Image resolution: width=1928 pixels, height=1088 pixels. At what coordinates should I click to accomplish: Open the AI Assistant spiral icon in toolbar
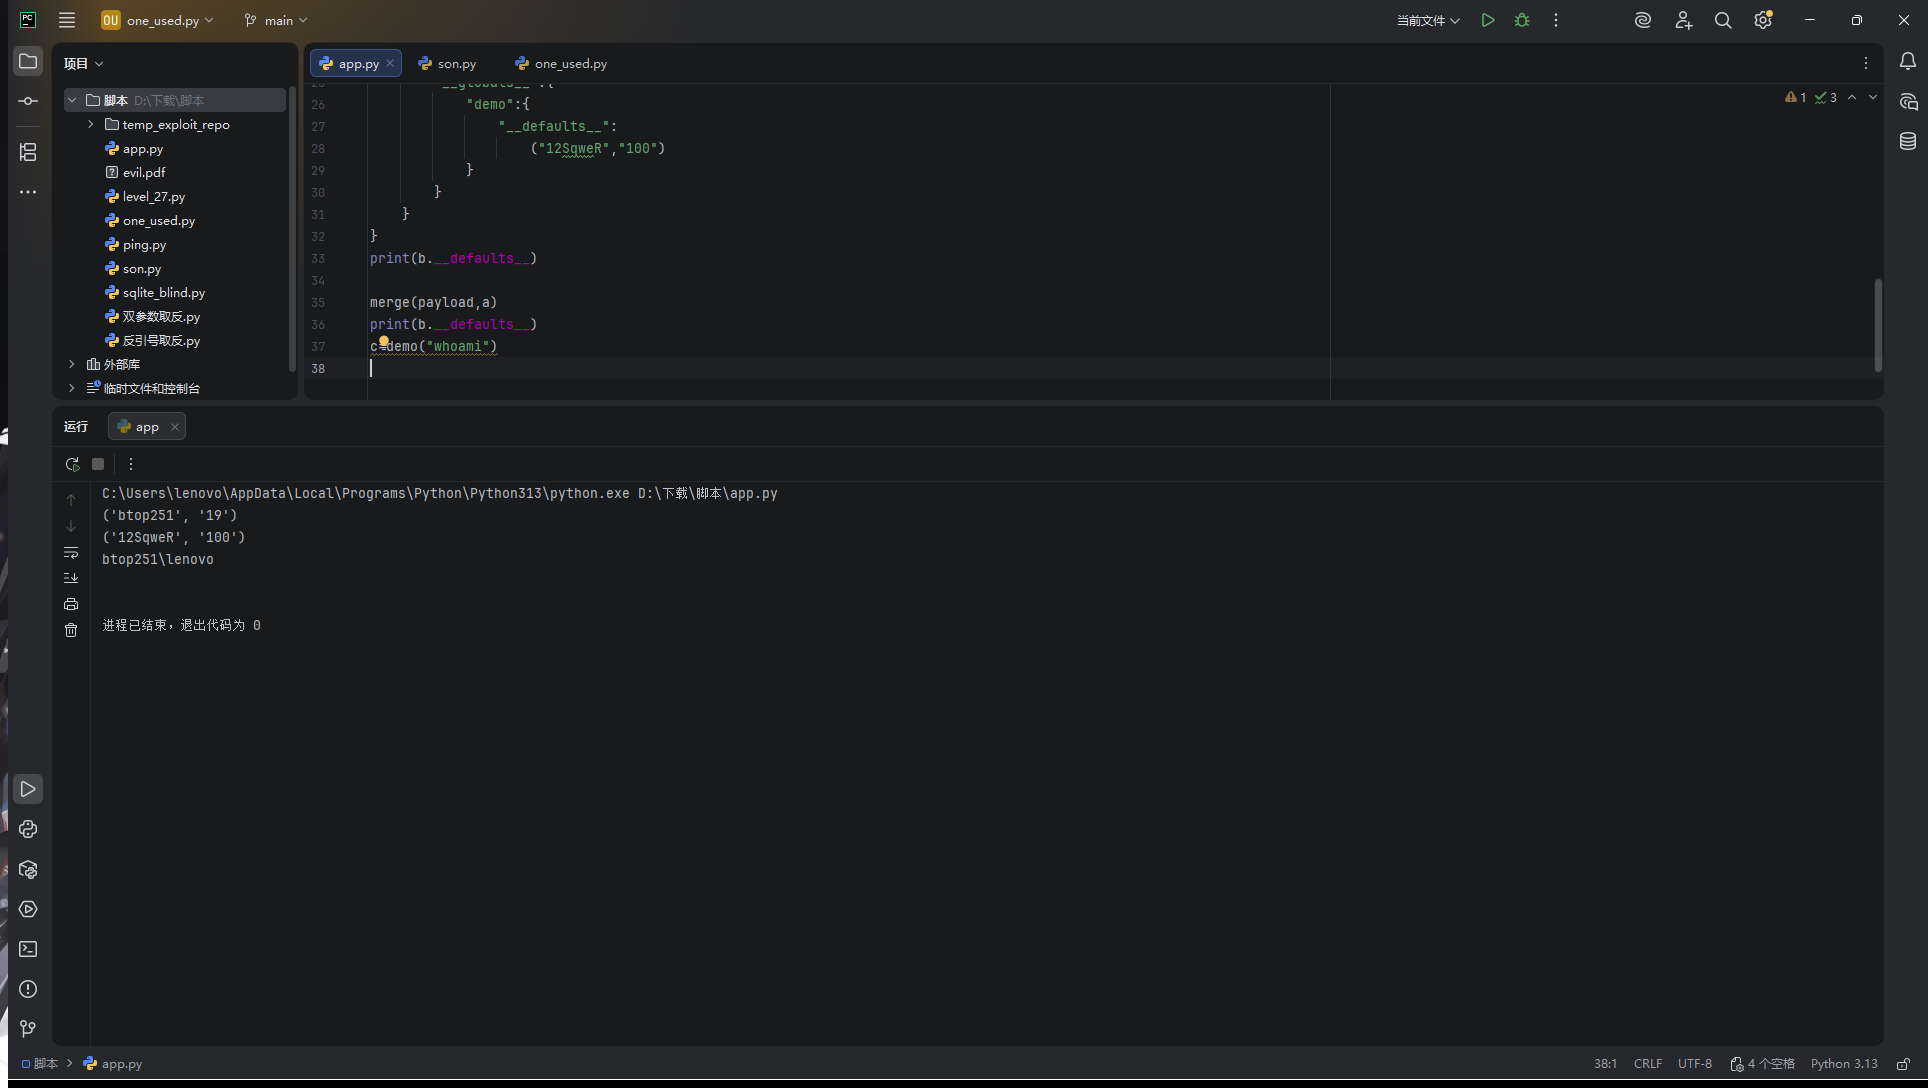click(1643, 20)
